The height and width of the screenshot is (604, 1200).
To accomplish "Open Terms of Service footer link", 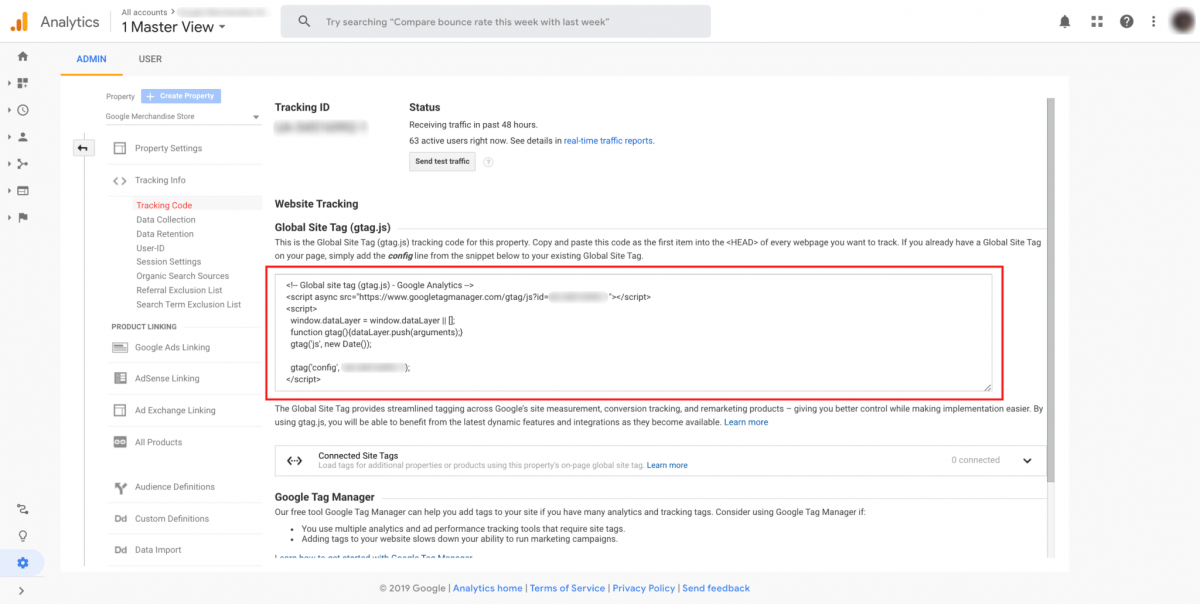I will 567,588.
